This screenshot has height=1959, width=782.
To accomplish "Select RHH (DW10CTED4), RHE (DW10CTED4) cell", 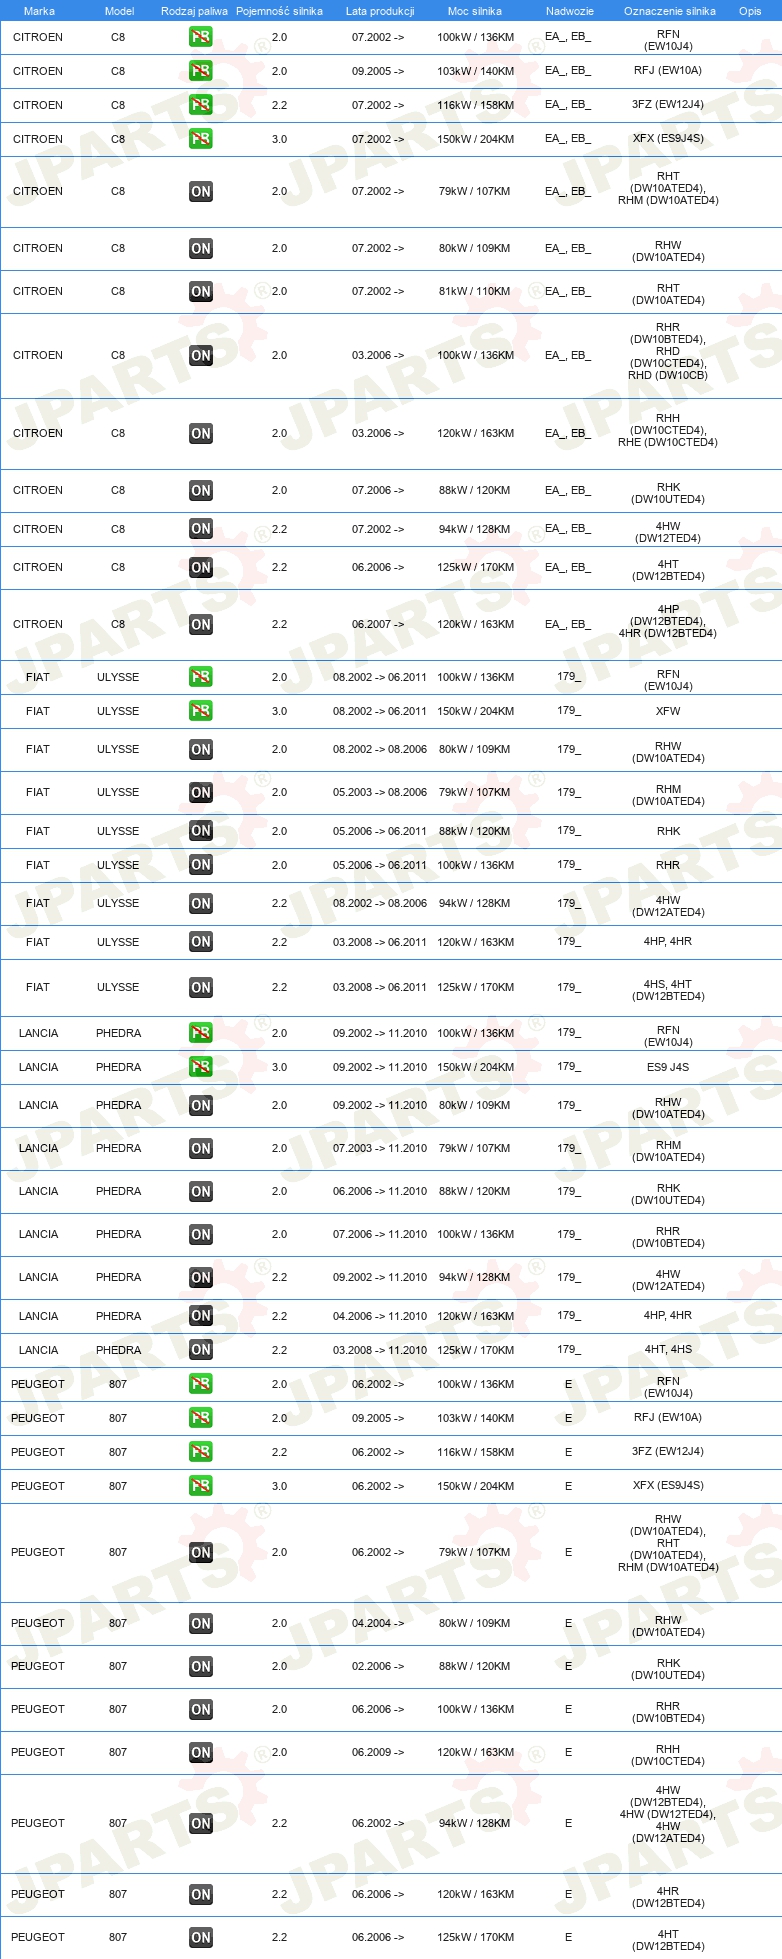I will [x=668, y=430].
